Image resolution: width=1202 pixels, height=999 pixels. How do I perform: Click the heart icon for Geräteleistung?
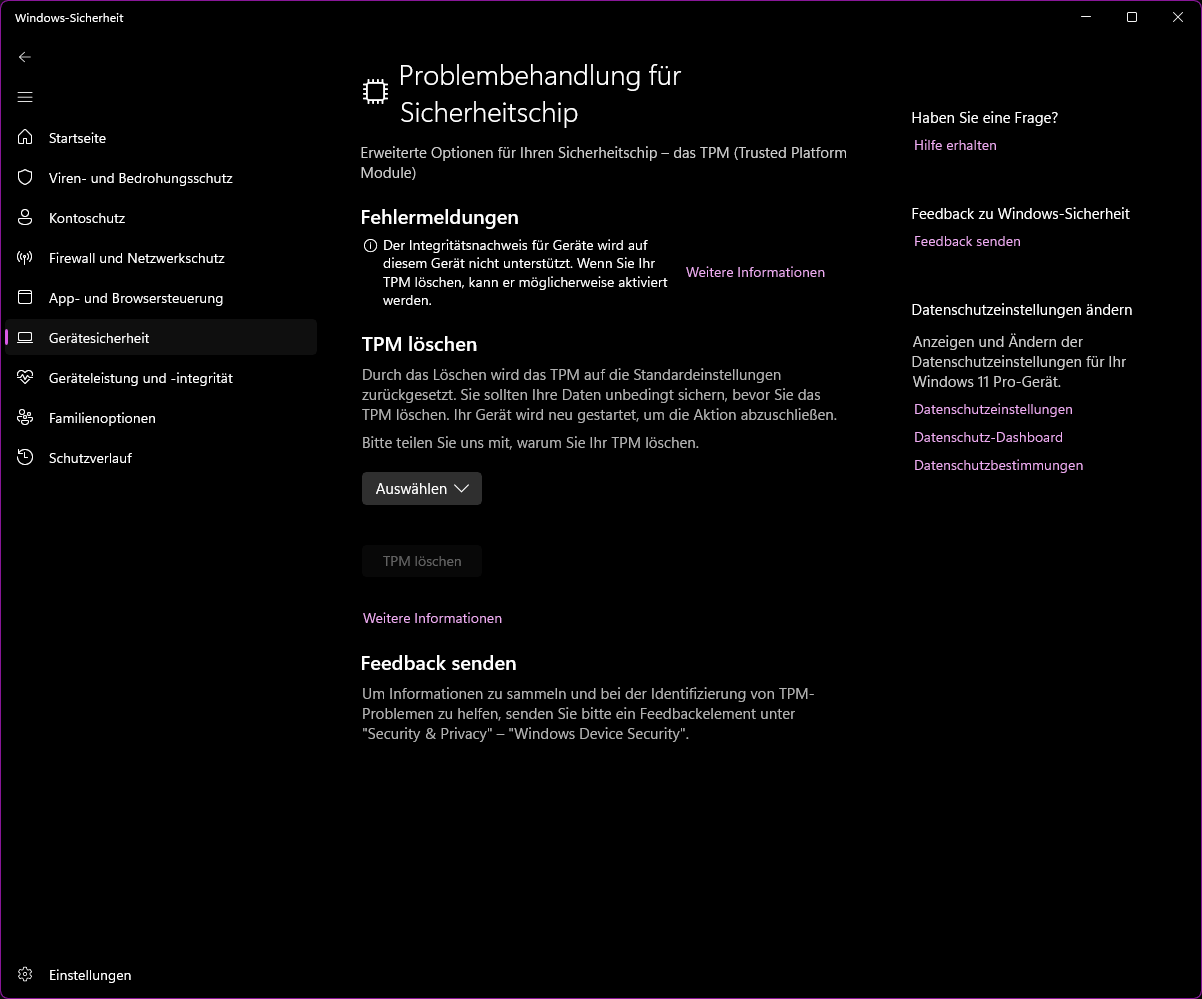coord(26,377)
